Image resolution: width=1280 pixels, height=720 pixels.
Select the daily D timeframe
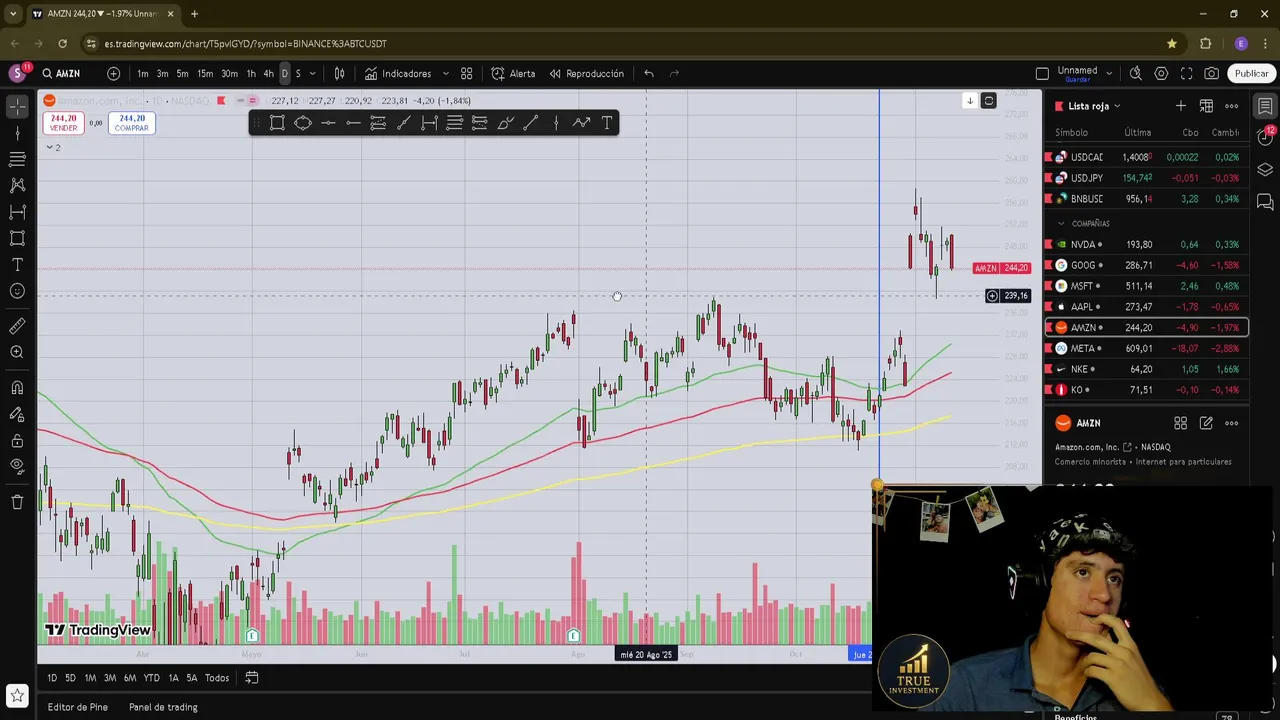tap(284, 73)
